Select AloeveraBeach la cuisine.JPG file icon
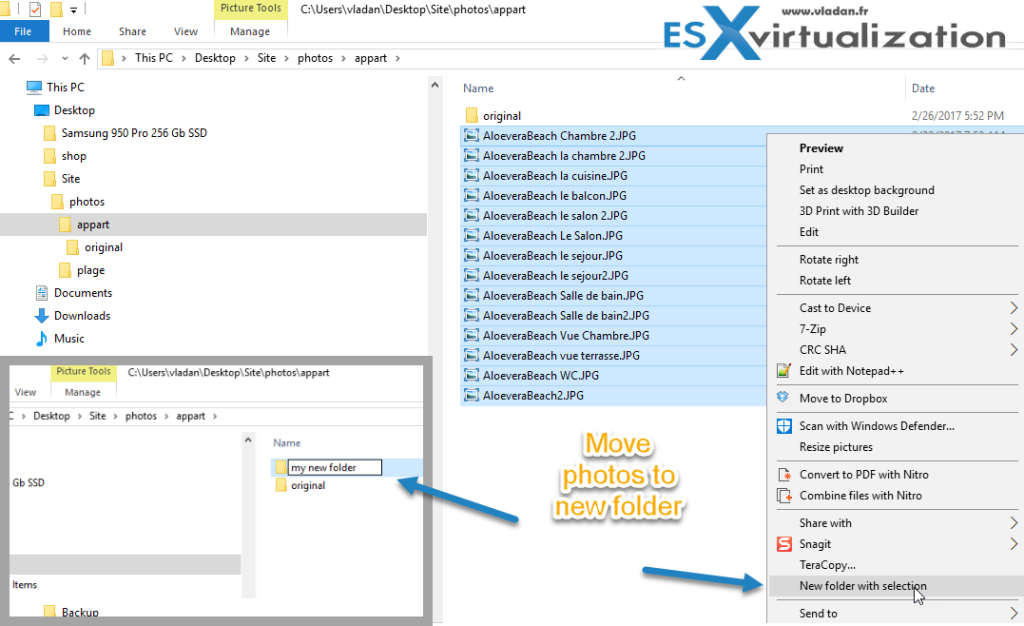 (x=471, y=176)
